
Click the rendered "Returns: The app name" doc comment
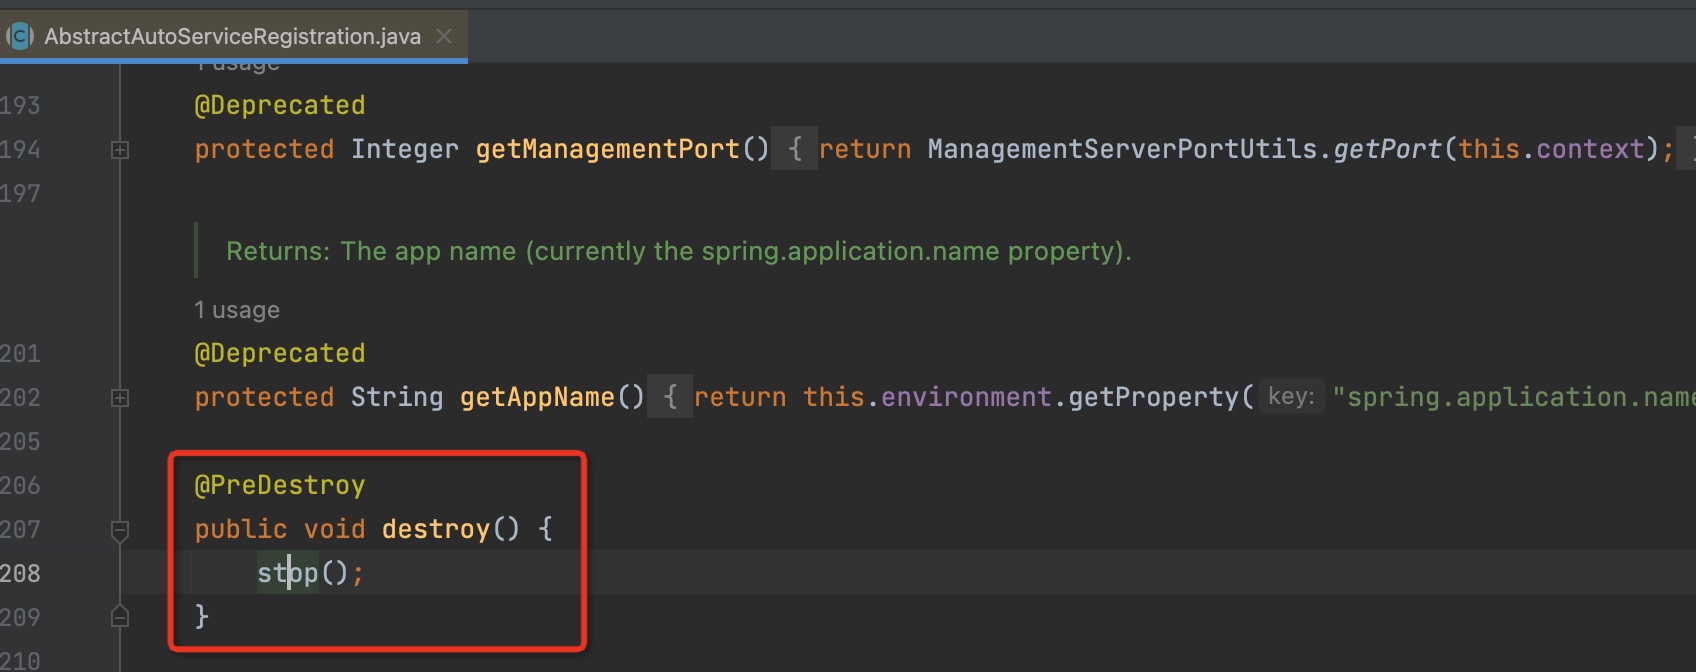[678, 251]
